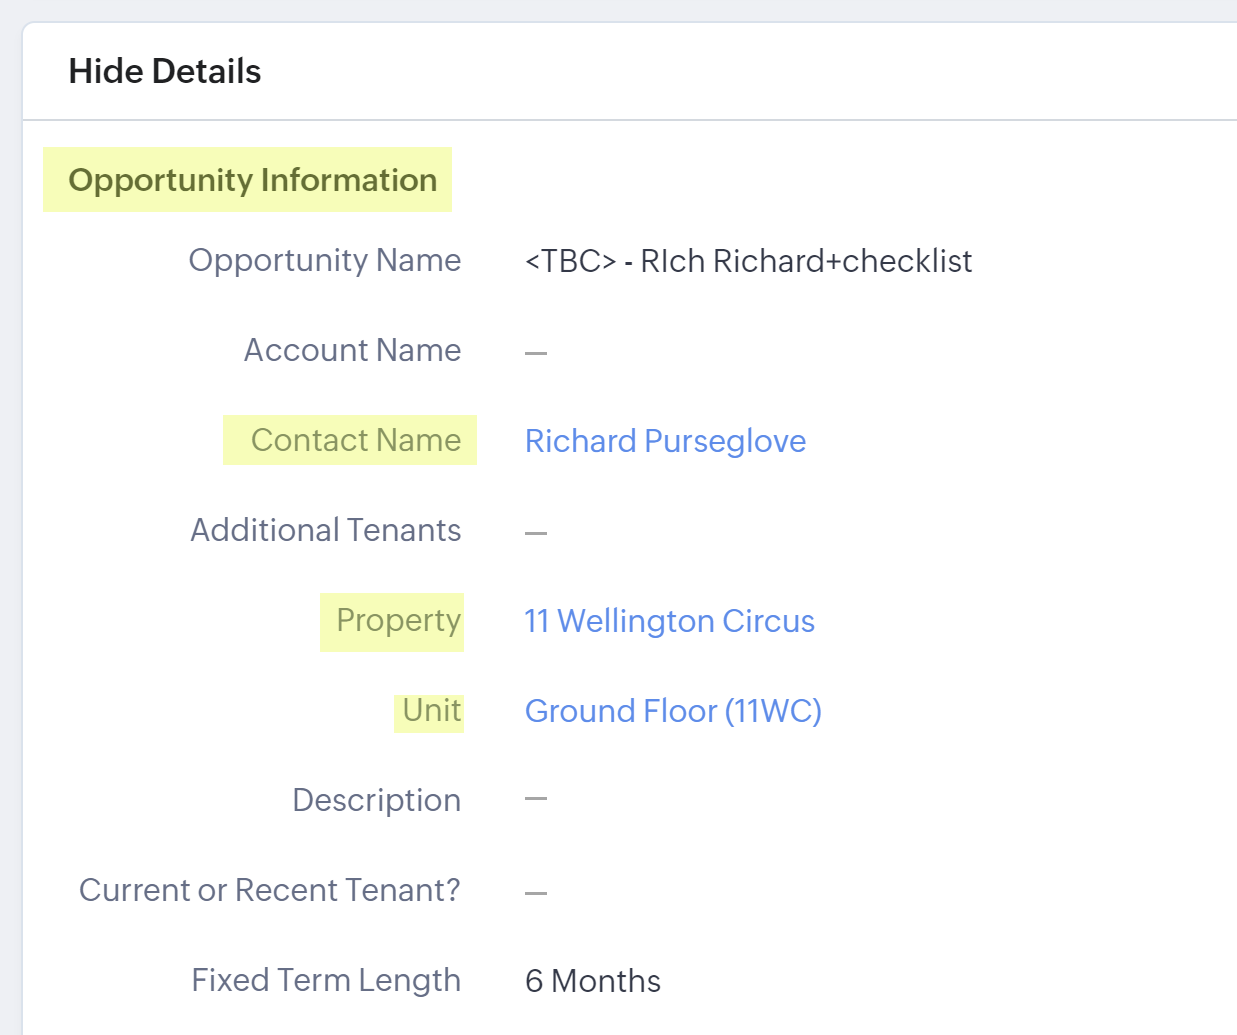1237x1035 pixels.
Task: Click the Description field label
Action: click(x=376, y=801)
